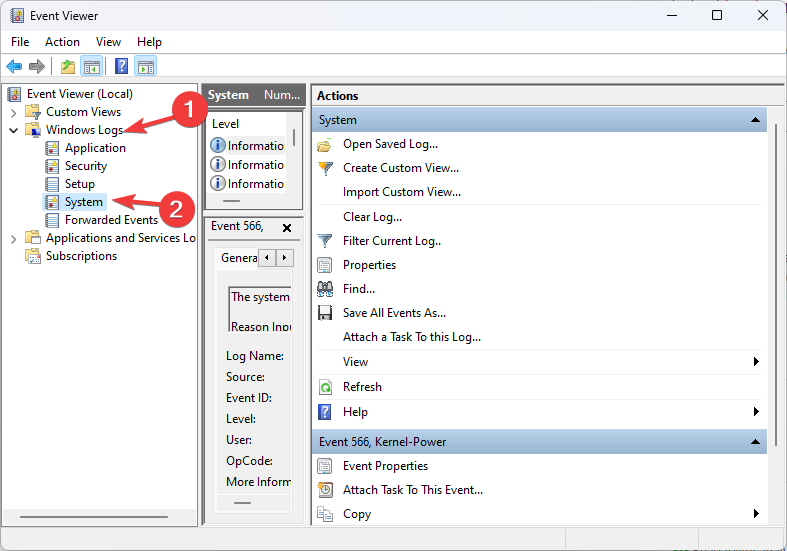Toggle the Show/Hide Console Tree icon
Screen dimensions: 787x551
pos(92,66)
